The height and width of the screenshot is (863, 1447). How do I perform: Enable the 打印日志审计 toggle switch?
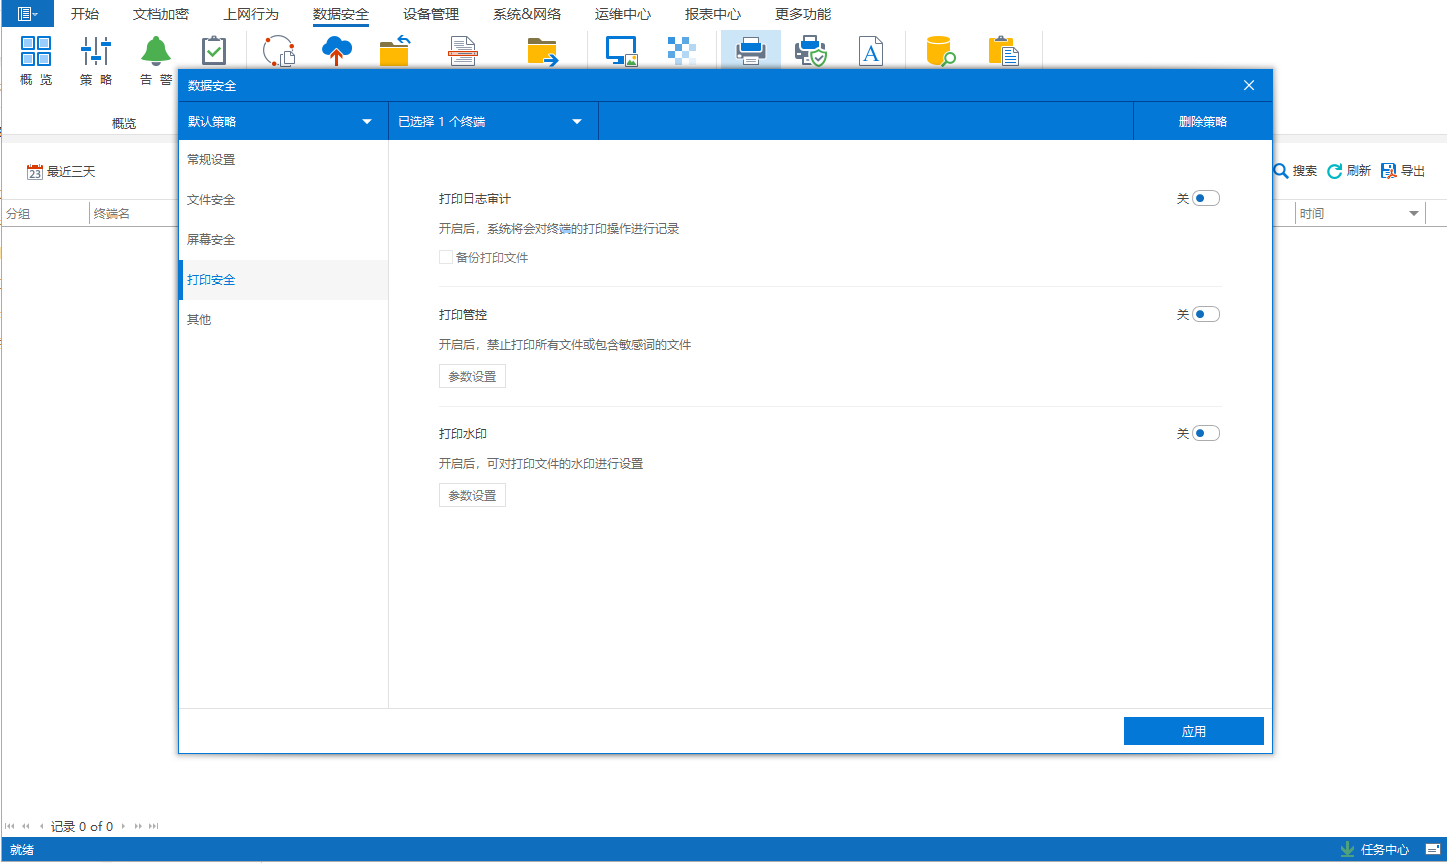(x=1205, y=199)
